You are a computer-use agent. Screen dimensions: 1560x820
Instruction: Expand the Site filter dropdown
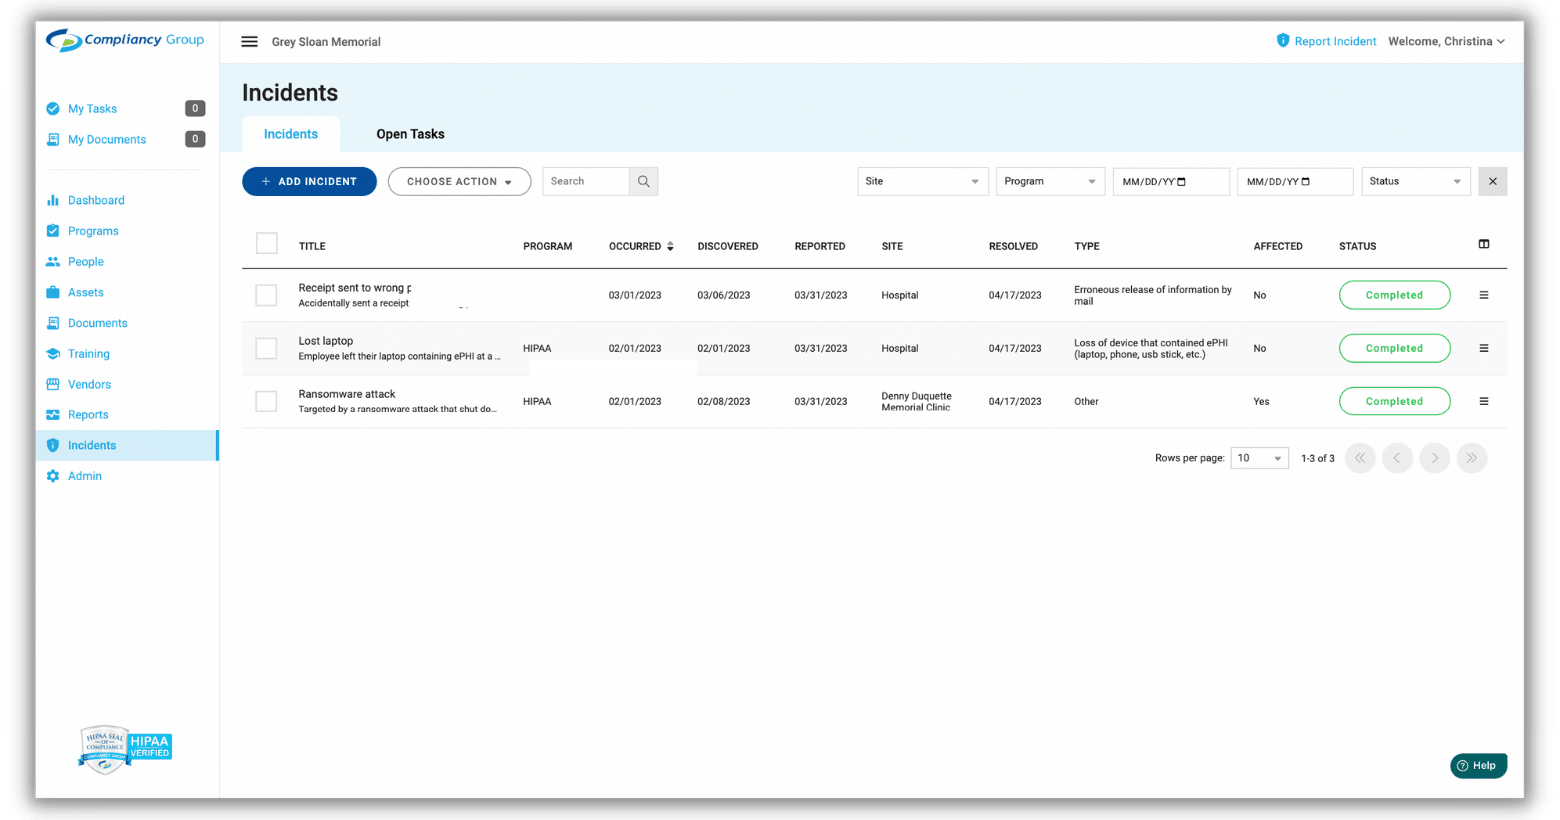coord(922,182)
